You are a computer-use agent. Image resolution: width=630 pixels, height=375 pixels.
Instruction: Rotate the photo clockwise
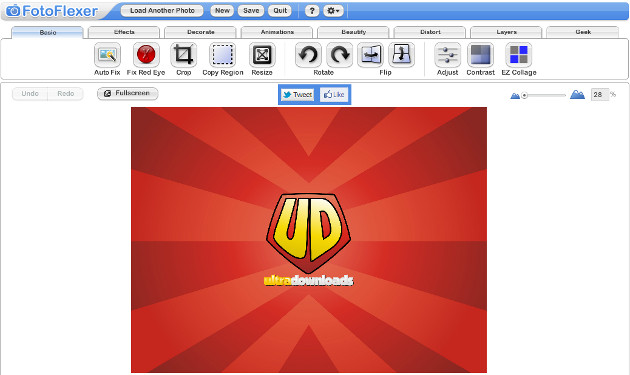(340, 55)
